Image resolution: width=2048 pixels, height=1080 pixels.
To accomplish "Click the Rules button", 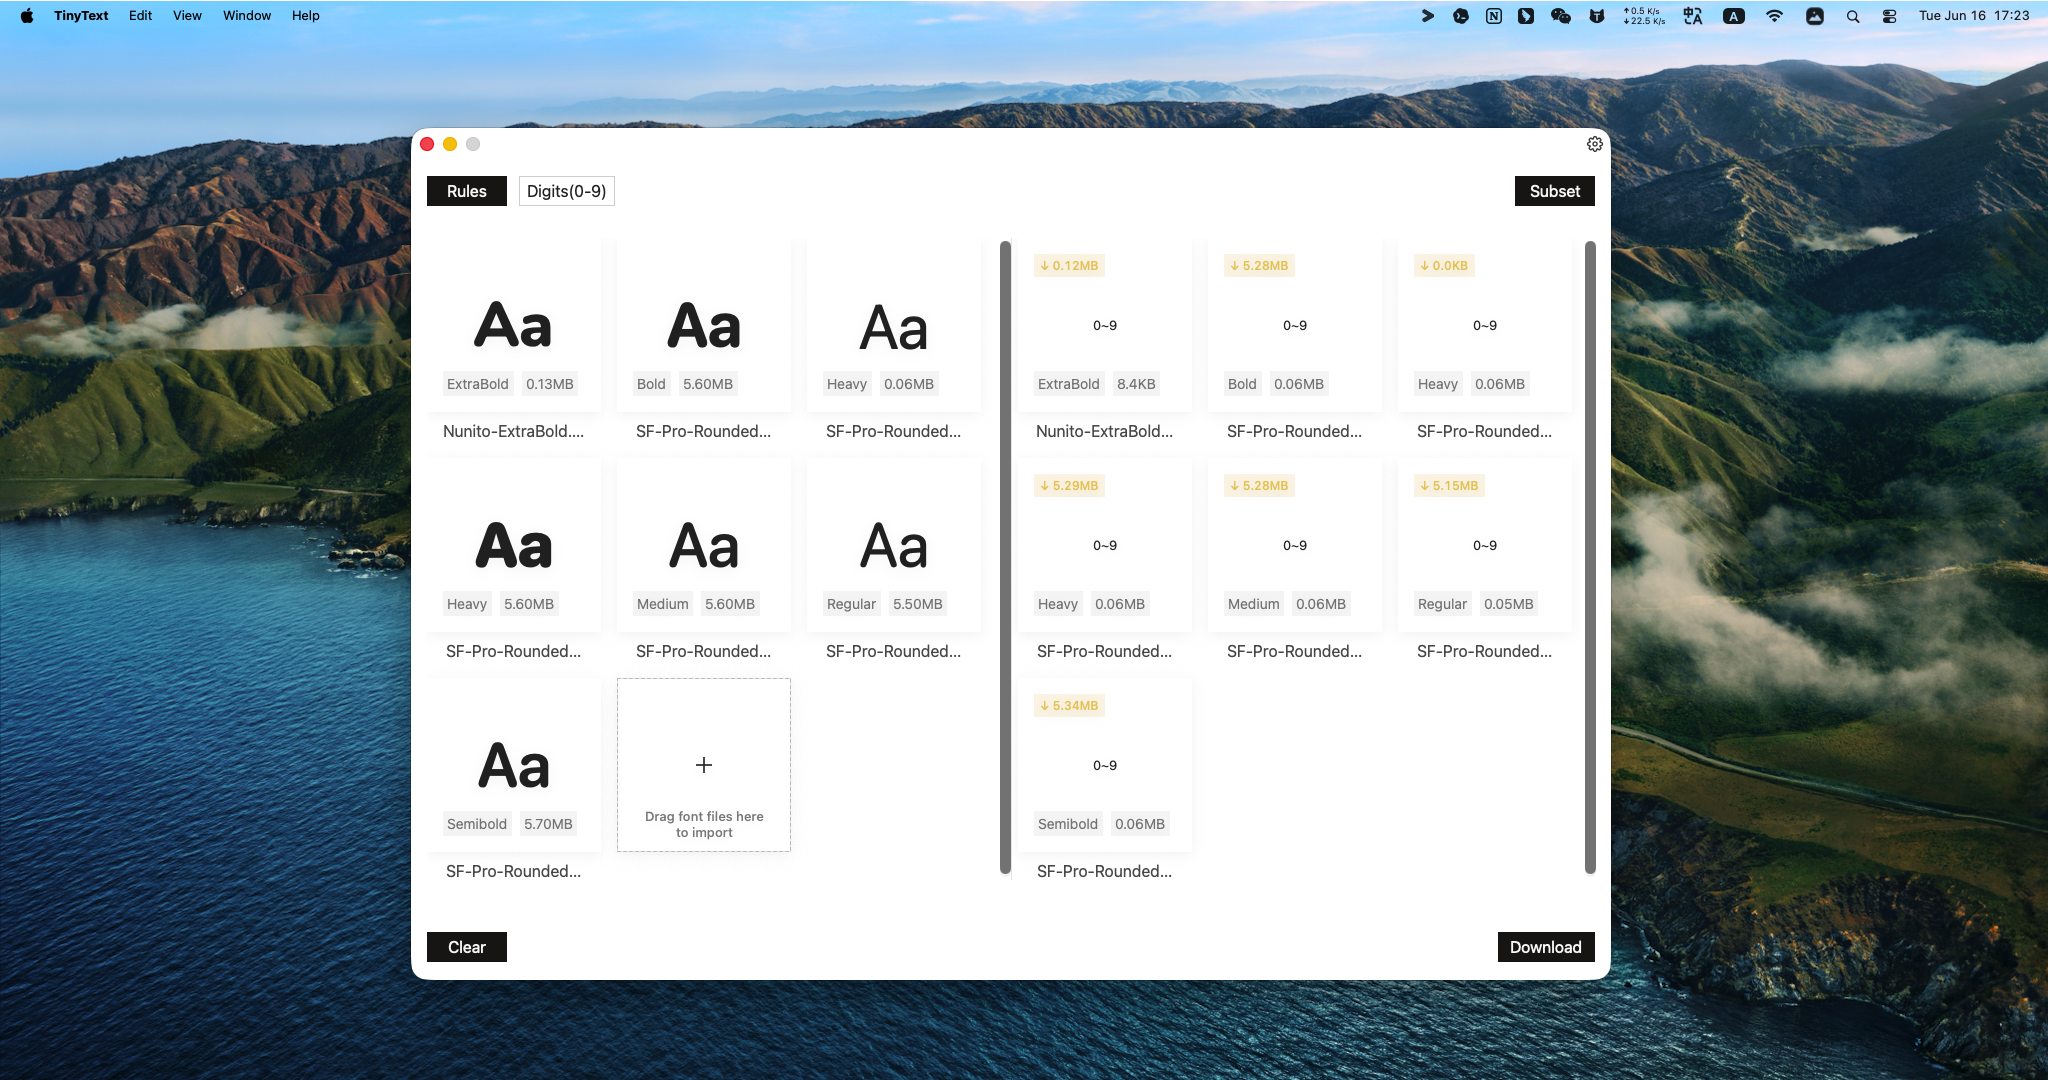I will 467,191.
